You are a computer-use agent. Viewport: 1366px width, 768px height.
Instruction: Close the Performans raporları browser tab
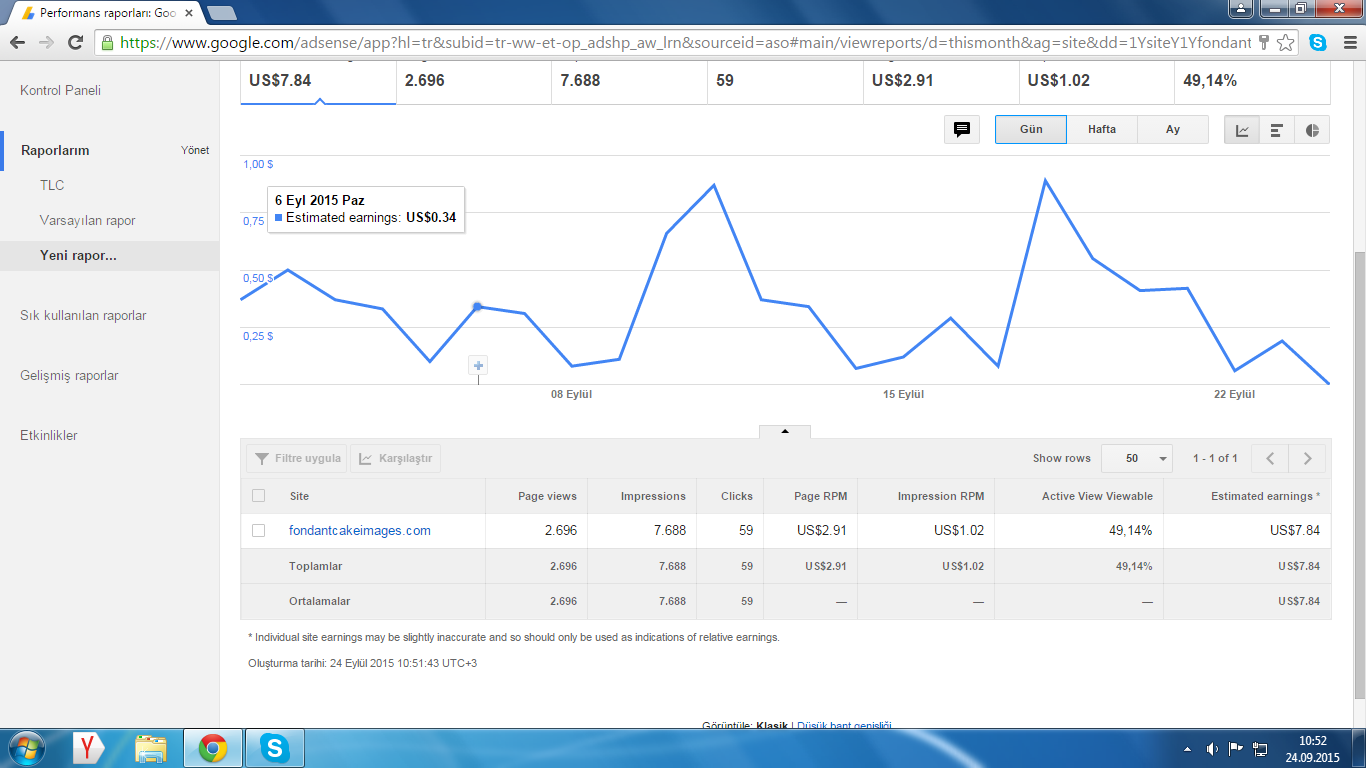190,13
